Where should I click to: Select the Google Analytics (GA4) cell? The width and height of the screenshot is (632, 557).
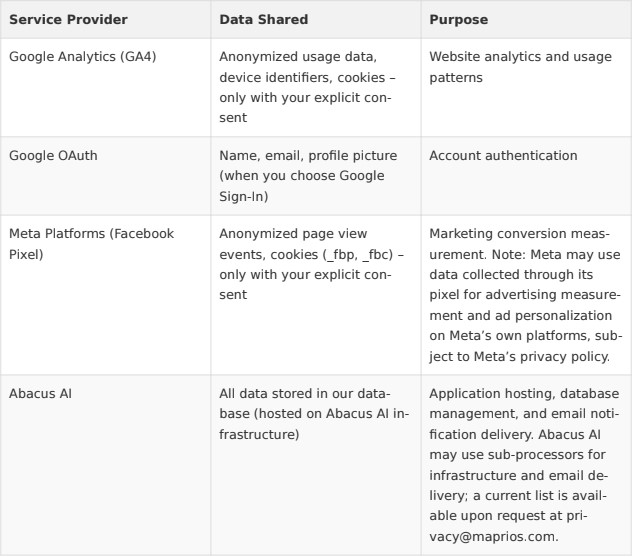106,87
